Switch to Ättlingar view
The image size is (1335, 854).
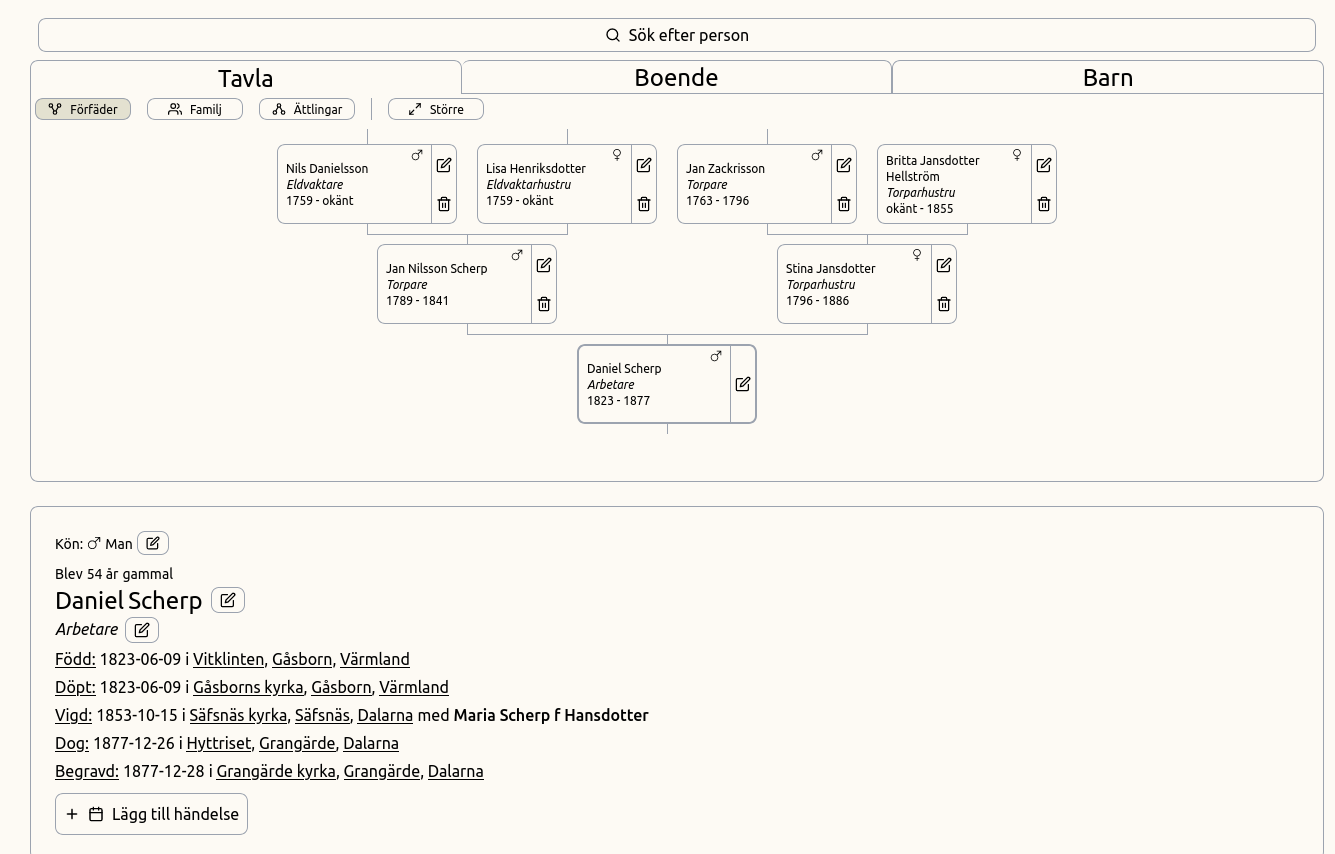[307, 109]
